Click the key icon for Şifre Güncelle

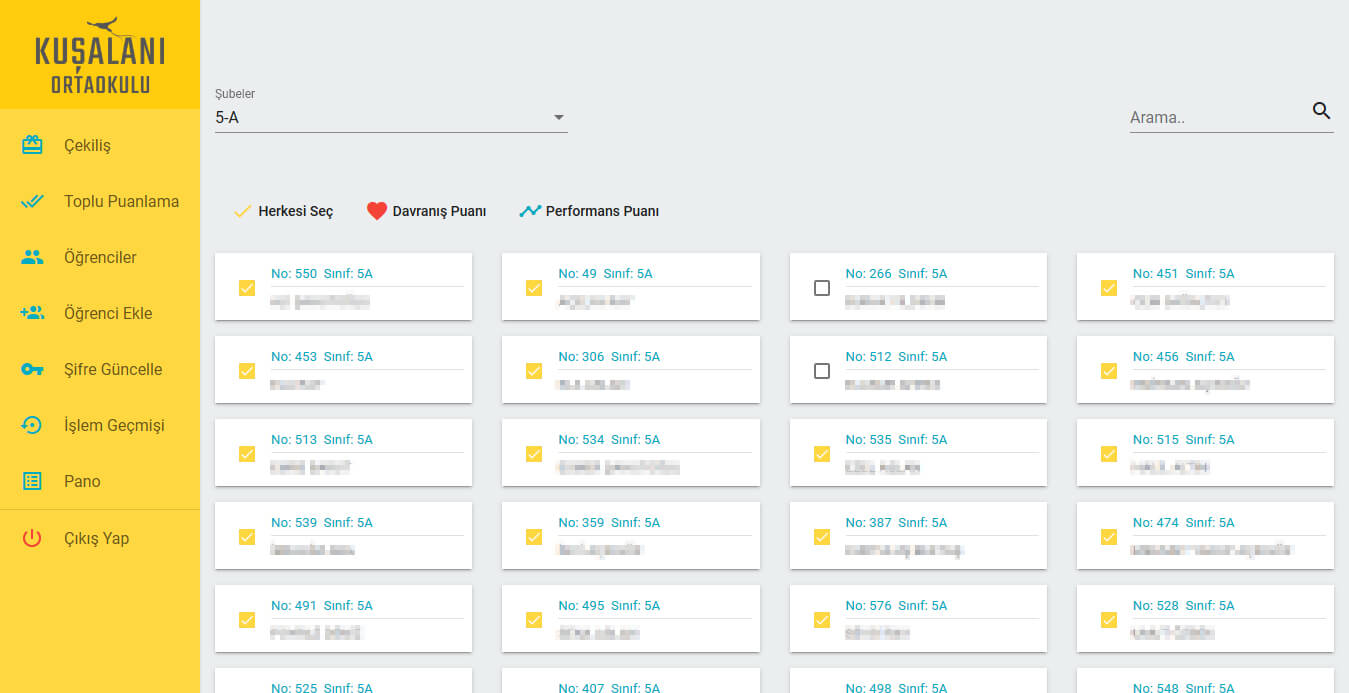tap(32, 369)
